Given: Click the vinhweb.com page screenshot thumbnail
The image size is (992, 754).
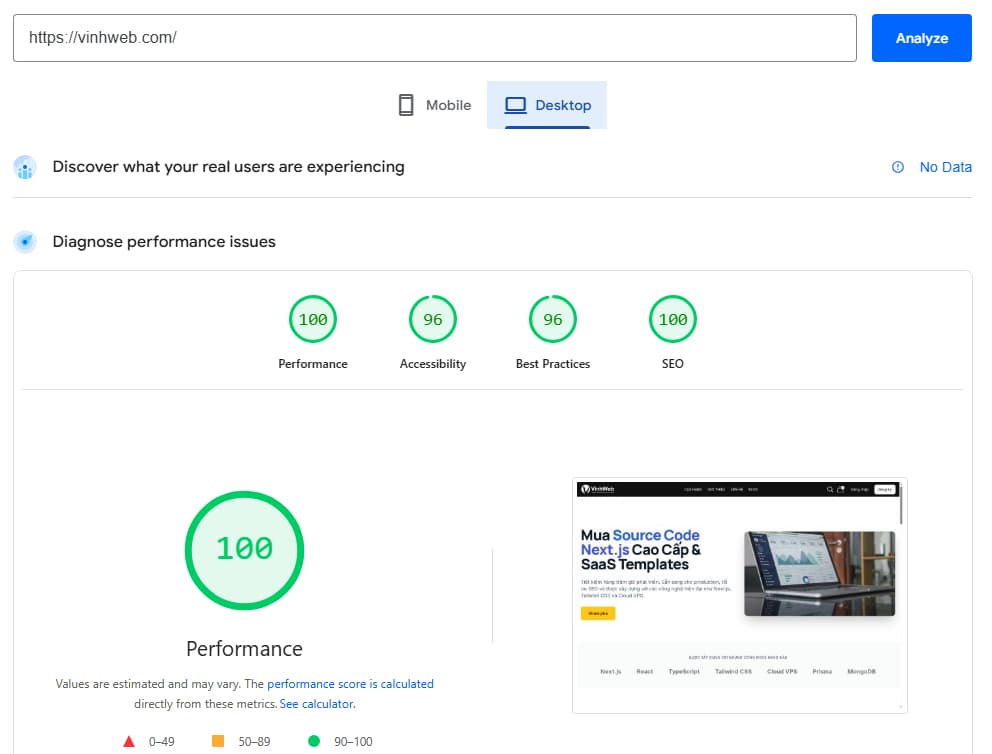Looking at the screenshot, I should coord(739,594).
